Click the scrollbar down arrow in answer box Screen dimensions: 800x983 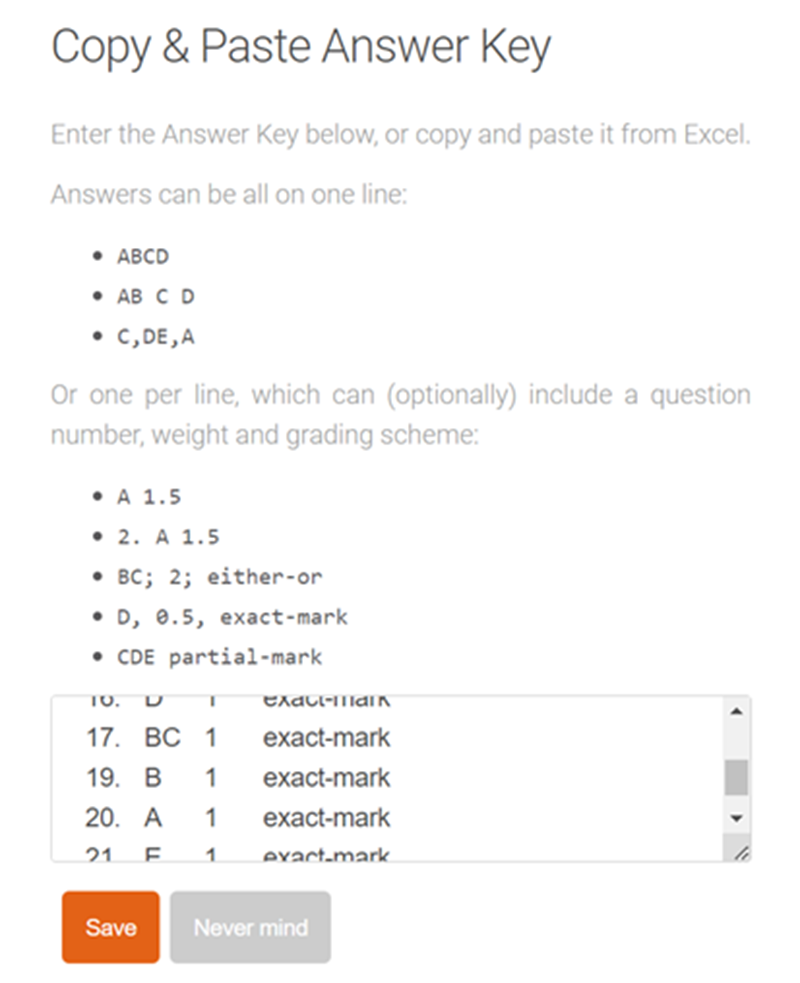coord(736,817)
